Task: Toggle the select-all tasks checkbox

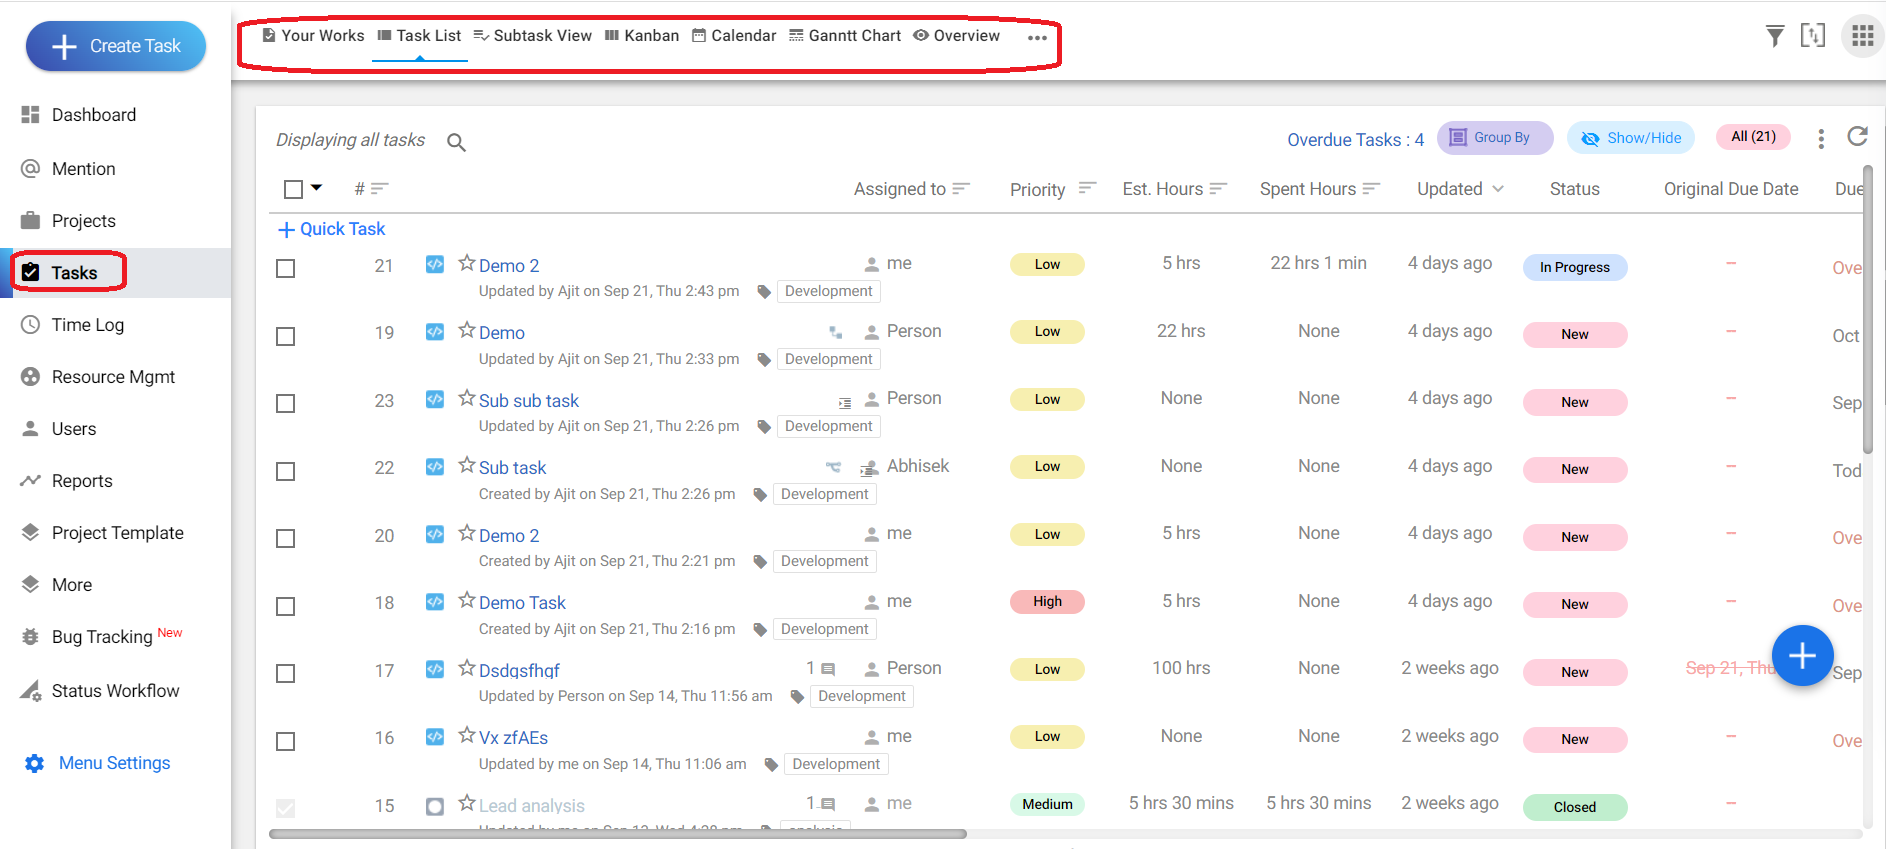Action: (293, 189)
